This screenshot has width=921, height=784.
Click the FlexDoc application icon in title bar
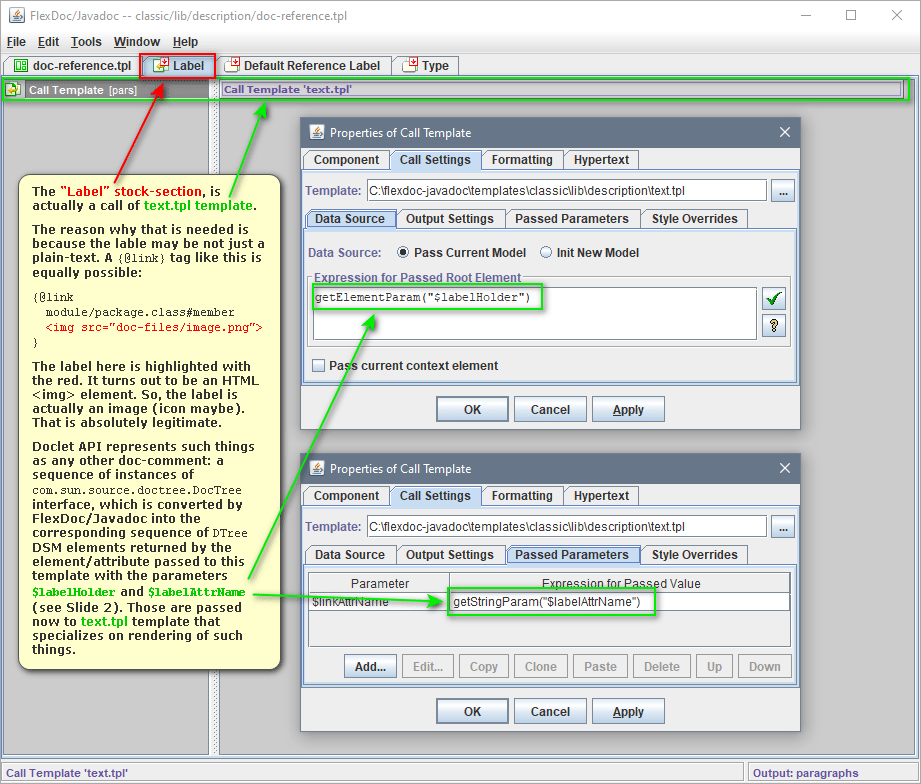16,16
